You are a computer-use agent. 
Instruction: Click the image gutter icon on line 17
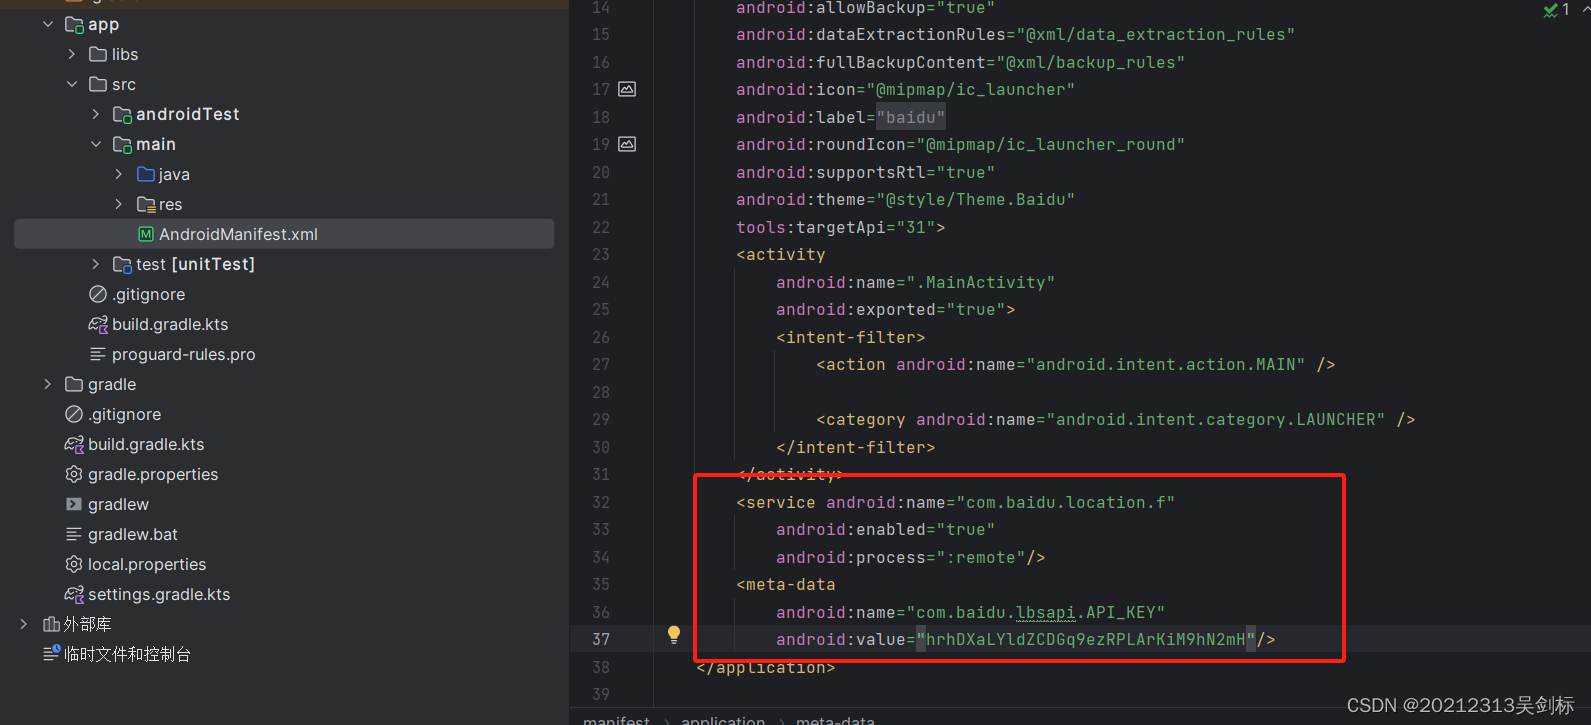point(627,89)
